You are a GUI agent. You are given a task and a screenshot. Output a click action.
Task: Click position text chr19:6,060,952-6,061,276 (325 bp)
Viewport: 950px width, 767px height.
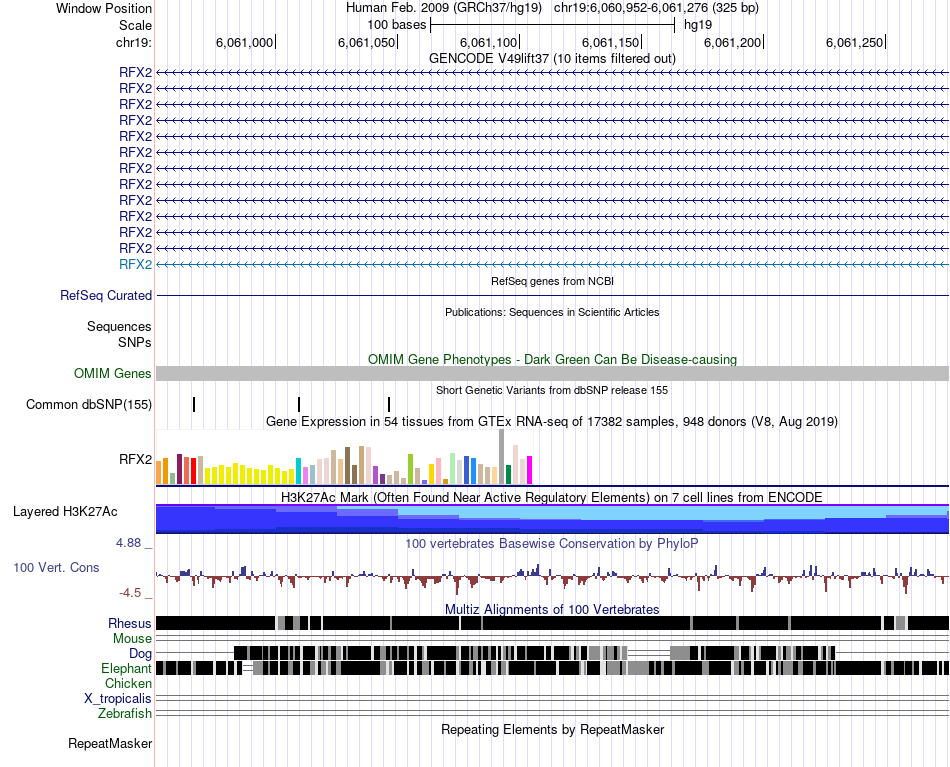coord(656,8)
